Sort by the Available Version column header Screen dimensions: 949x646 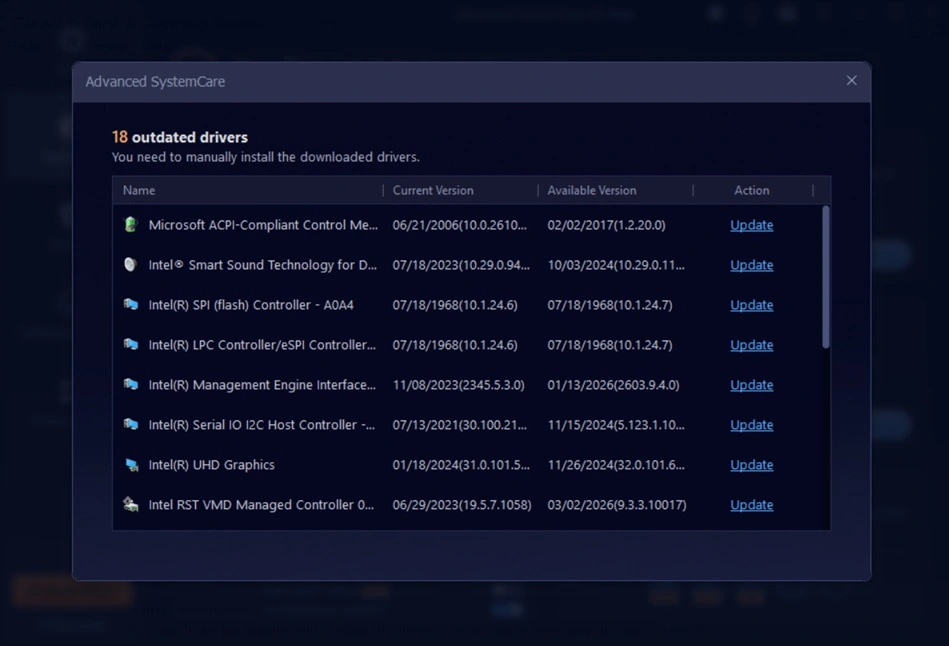(x=592, y=190)
